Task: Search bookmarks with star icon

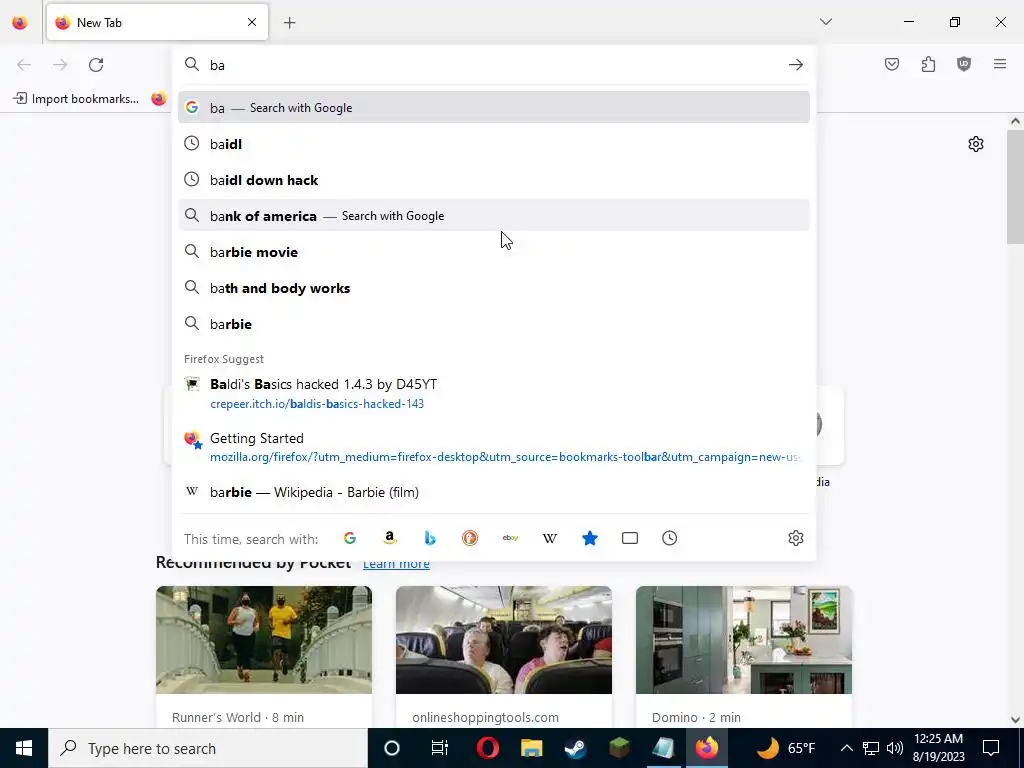Action: coord(590,538)
